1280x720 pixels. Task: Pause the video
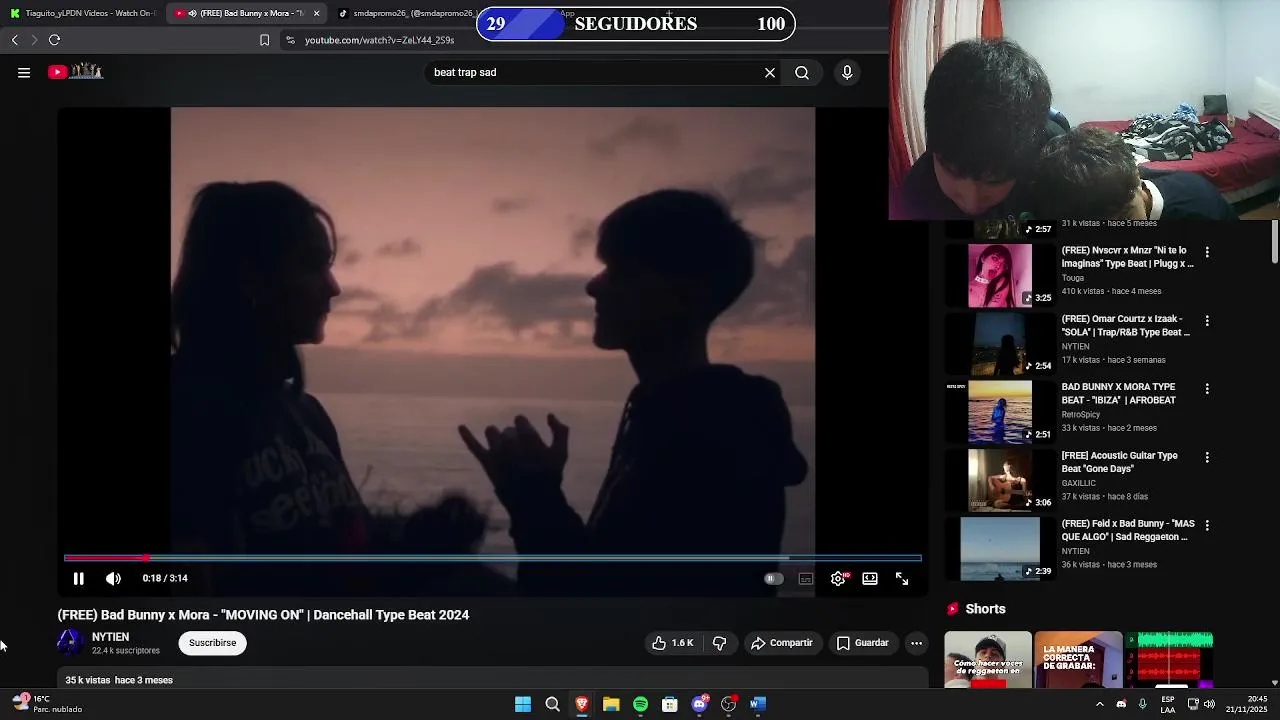tap(78, 578)
